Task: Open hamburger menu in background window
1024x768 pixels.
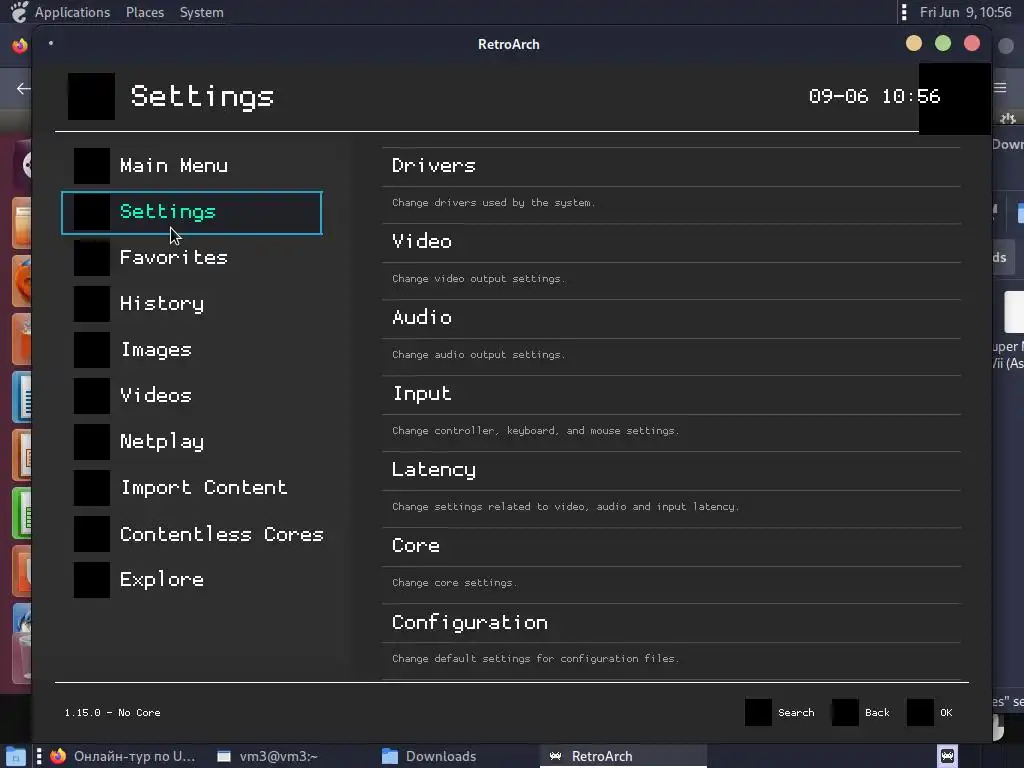Action: [1000, 88]
